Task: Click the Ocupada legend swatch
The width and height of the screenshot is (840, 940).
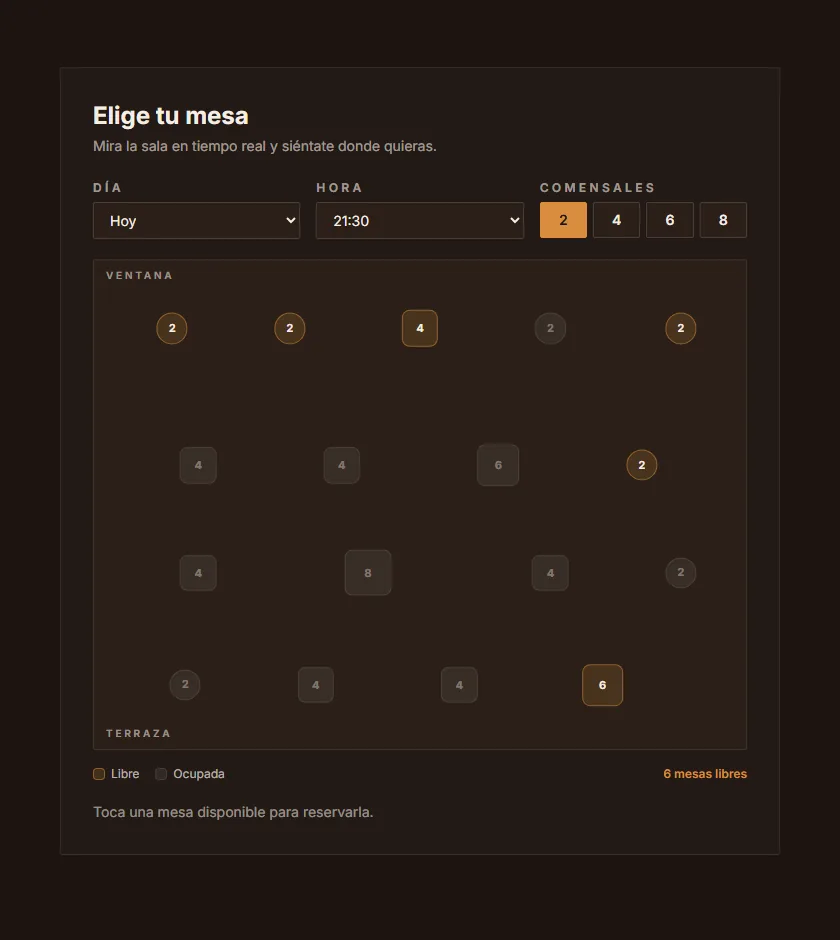Action: 161,774
